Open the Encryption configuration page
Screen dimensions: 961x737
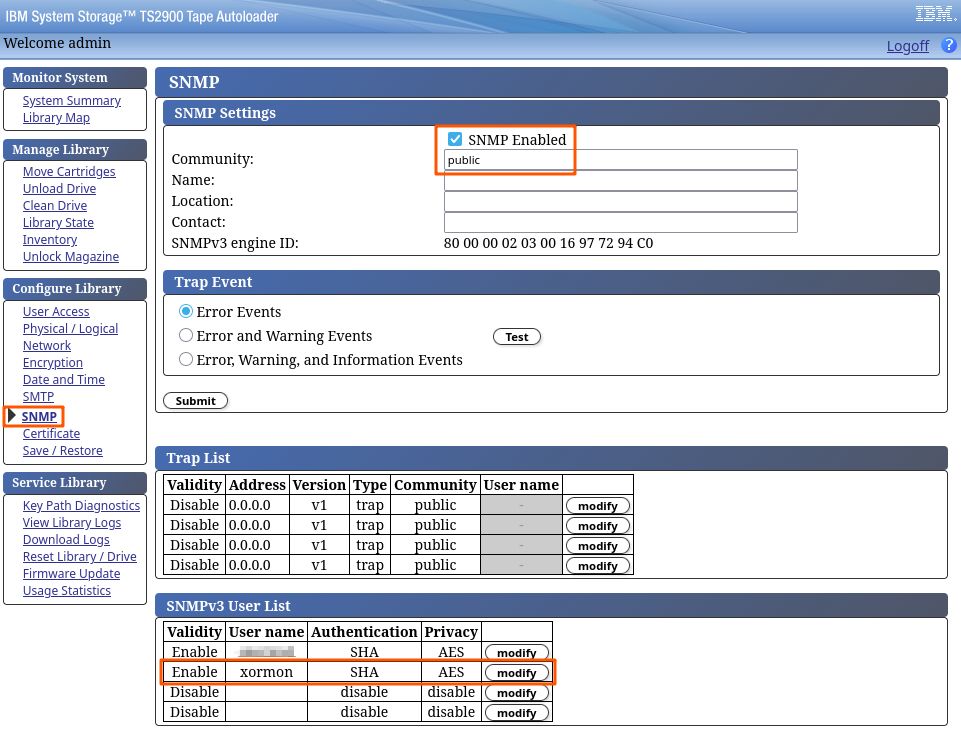[x=53, y=363]
